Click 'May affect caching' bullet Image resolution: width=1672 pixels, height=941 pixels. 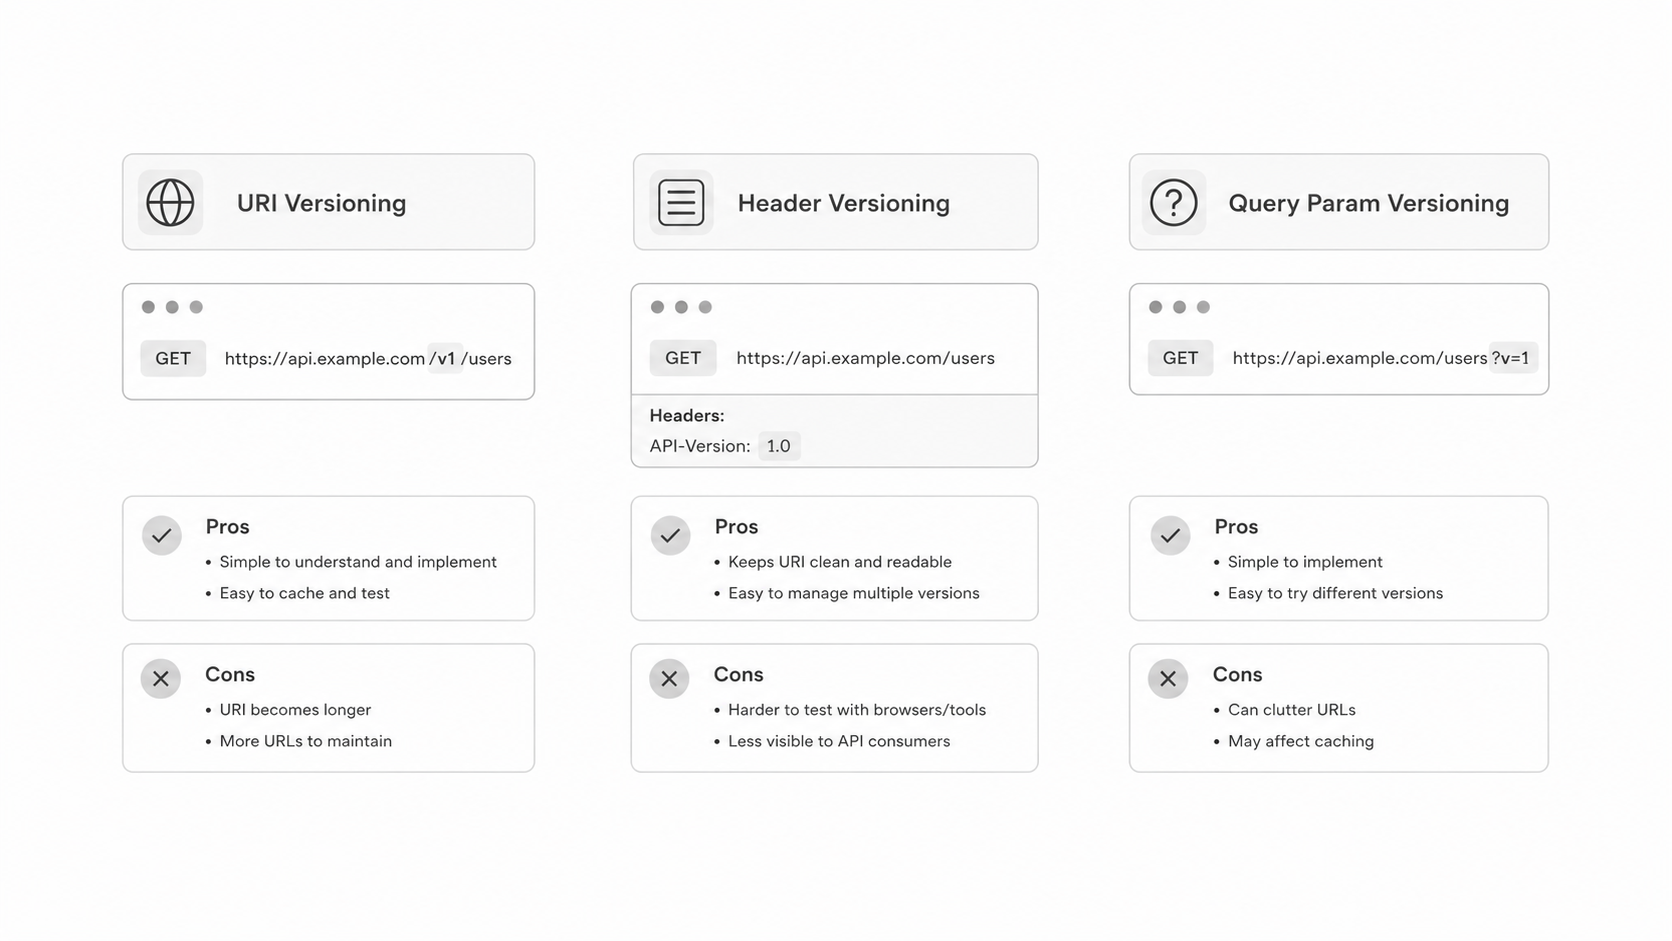pyautogui.click(x=1301, y=741)
